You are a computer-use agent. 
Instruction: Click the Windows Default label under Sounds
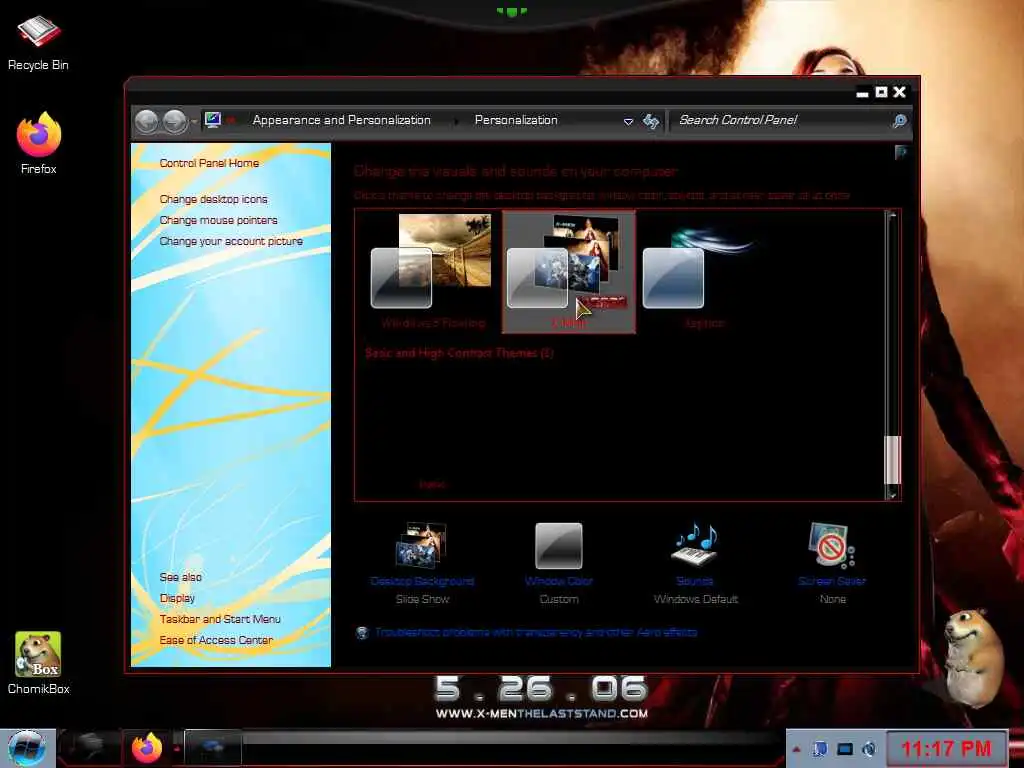pyautogui.click(x=696, y=599)
